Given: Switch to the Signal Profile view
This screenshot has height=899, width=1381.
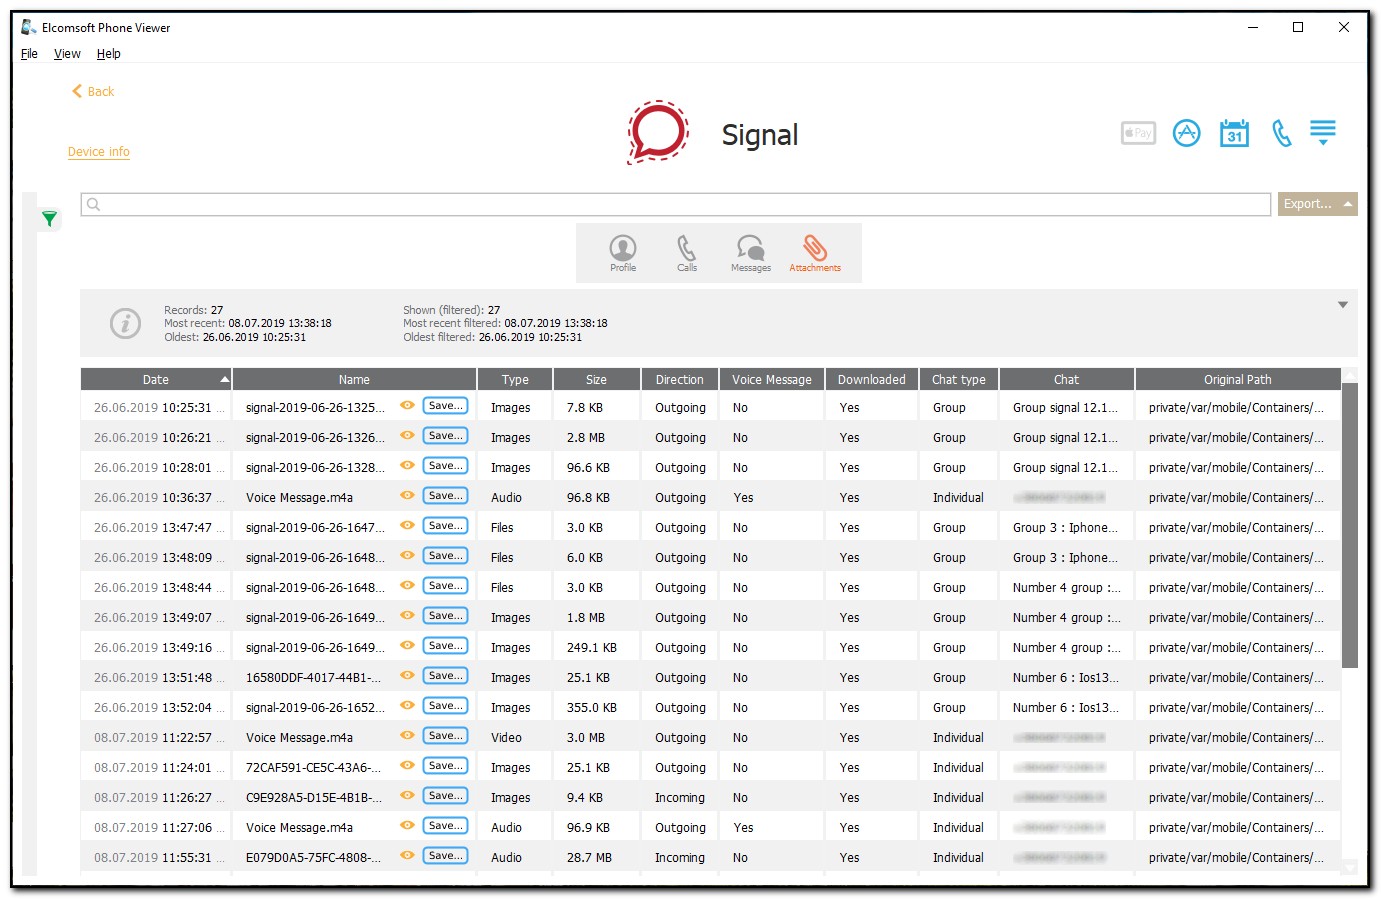Looking at the screenshot, I should coord(623,253).
